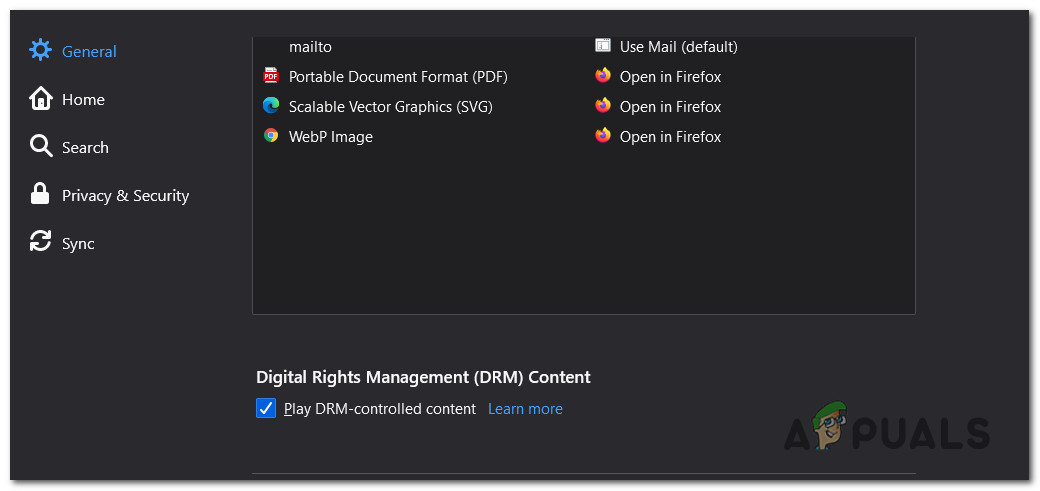This screenshot has height=491, width=1040.
Task: Select the Scalable Vector Graphics row label
Action: point(390,106)
